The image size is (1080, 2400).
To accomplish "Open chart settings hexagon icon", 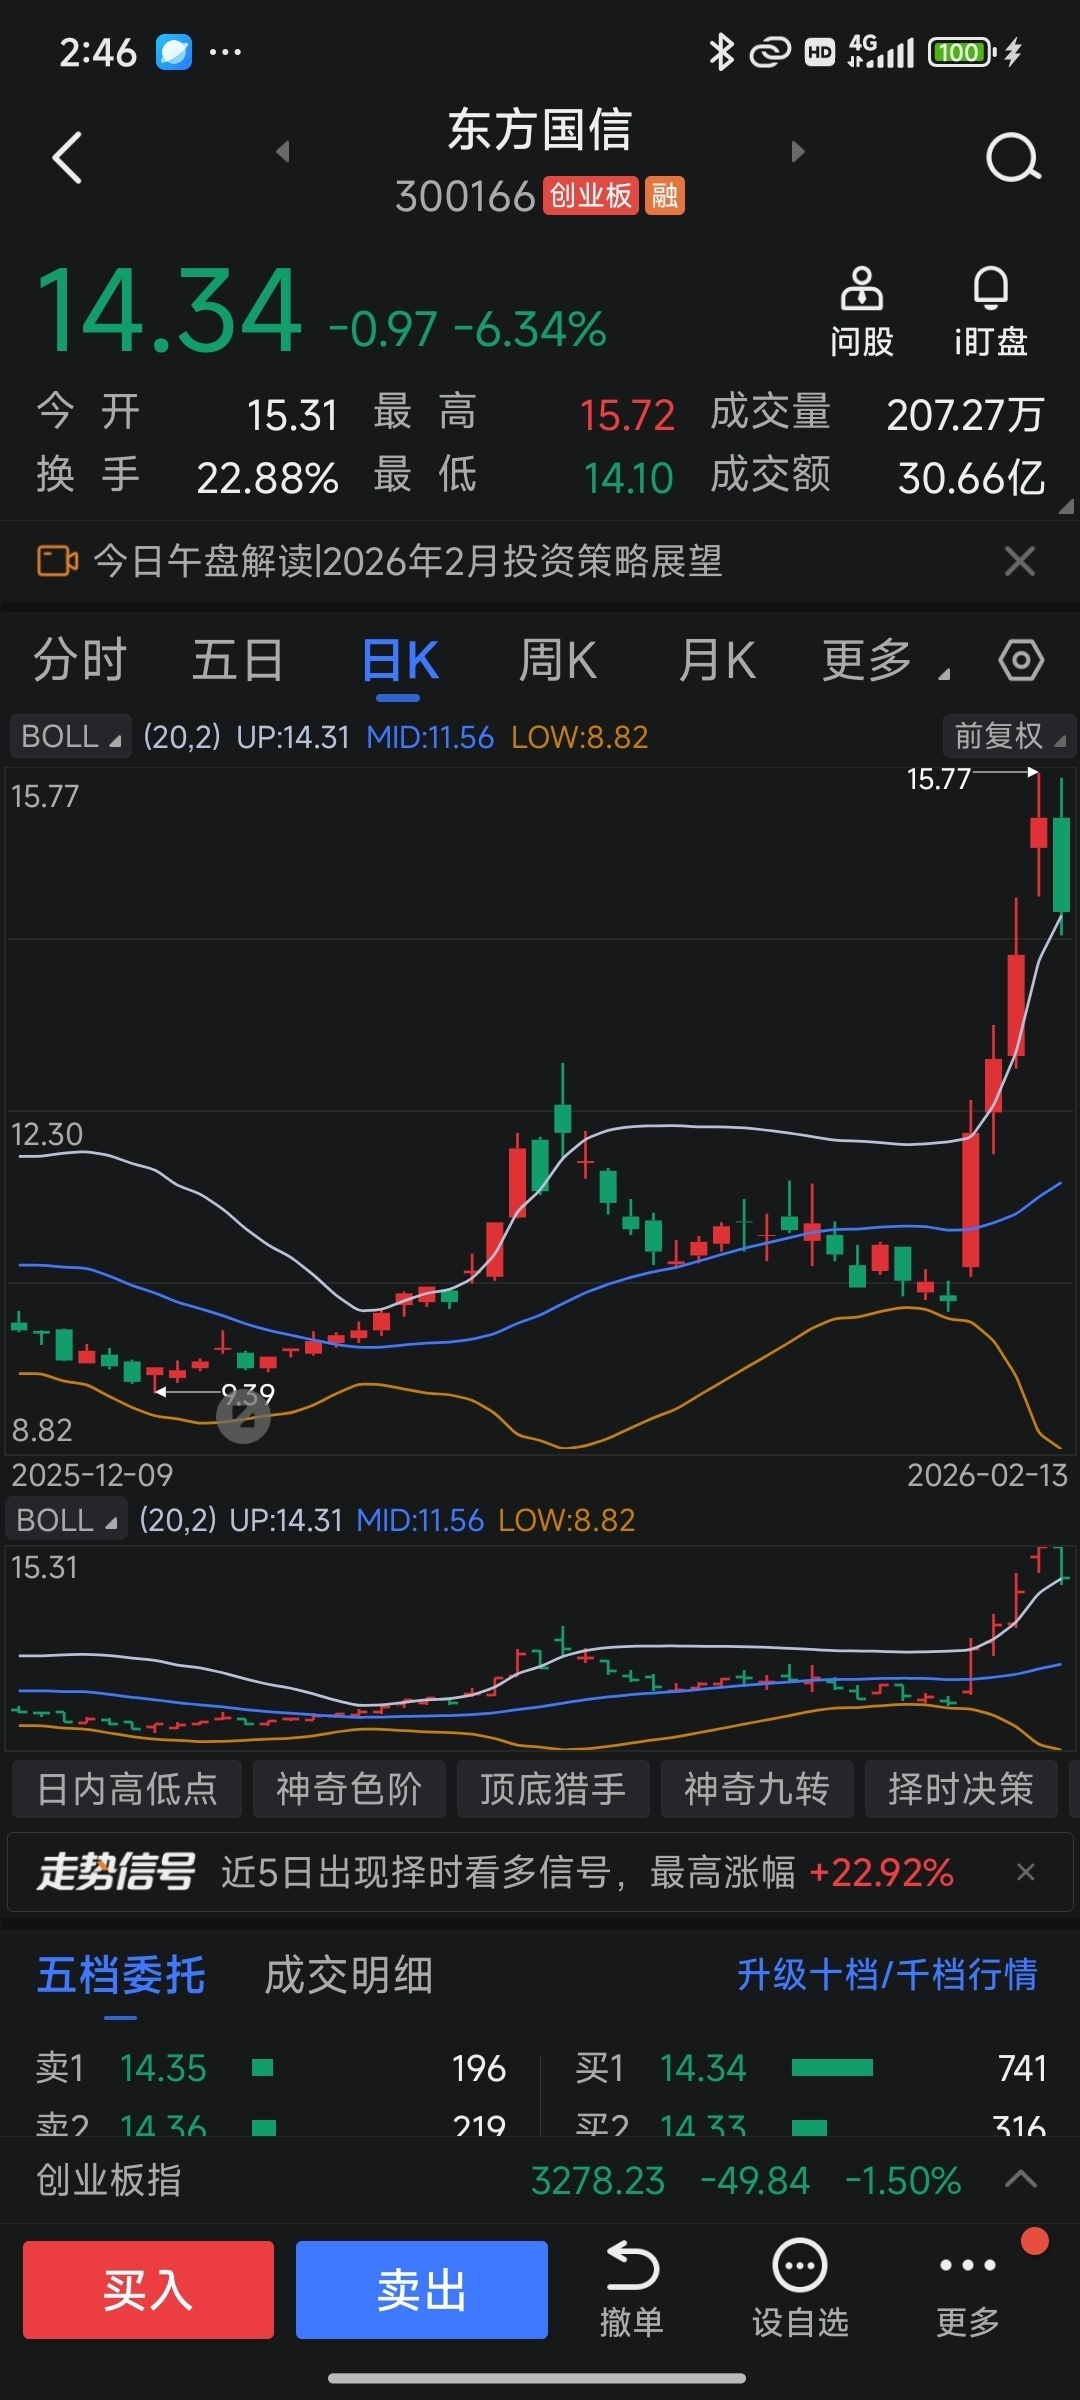I will pos(1021,660).
